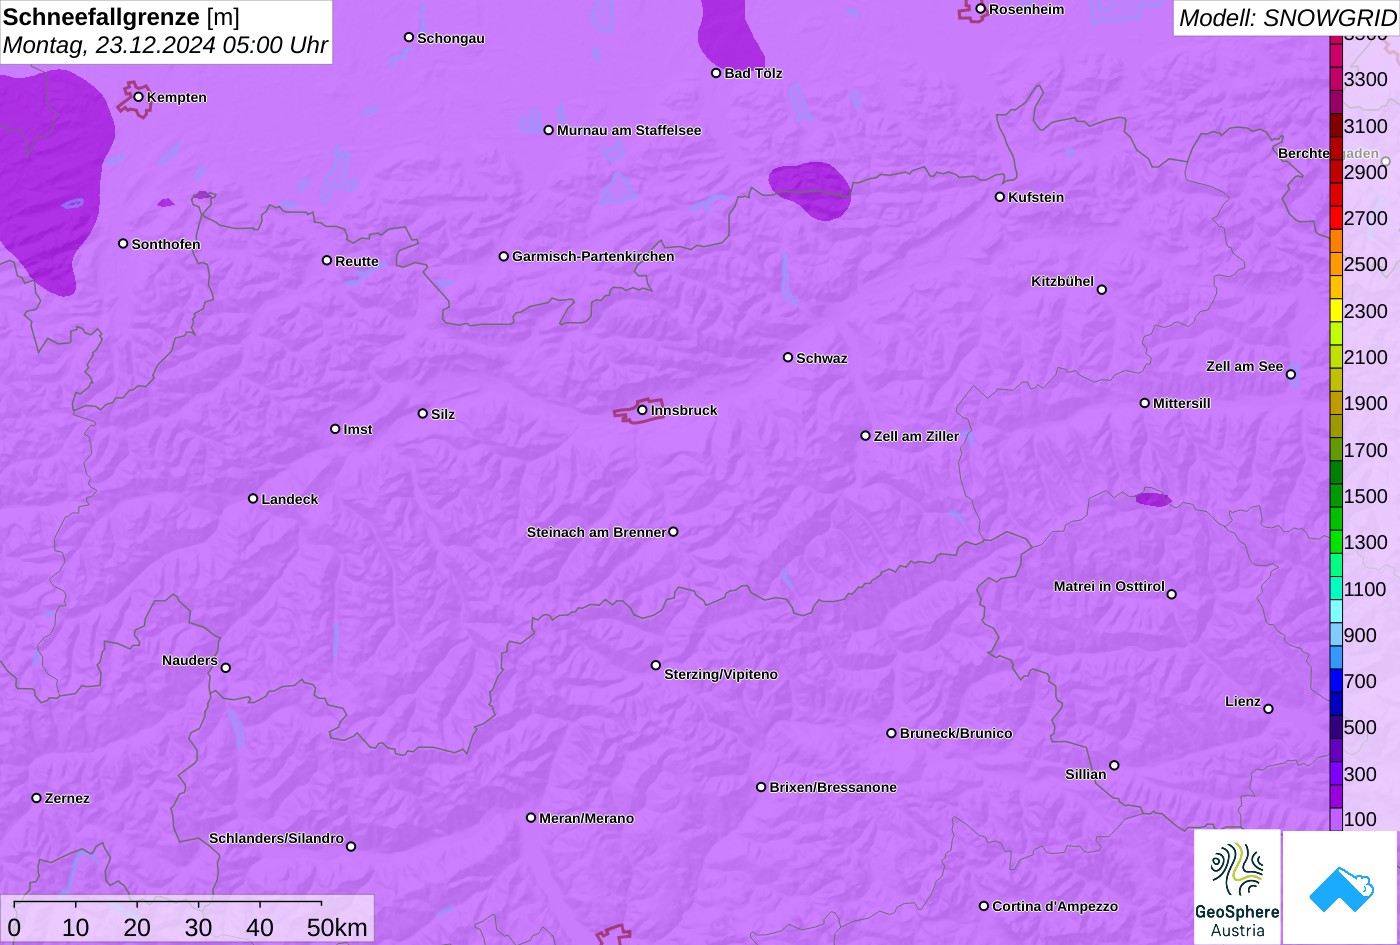The image size is (1400, 945).
Task: Click the Berchtesgaden label
Action: (x=1328, y=153)
